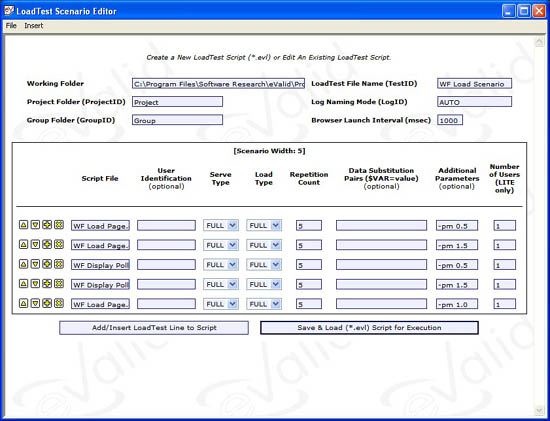Click the Repetition Count column header
This screenshot has width=550, height=421.
tap(309, 178)
